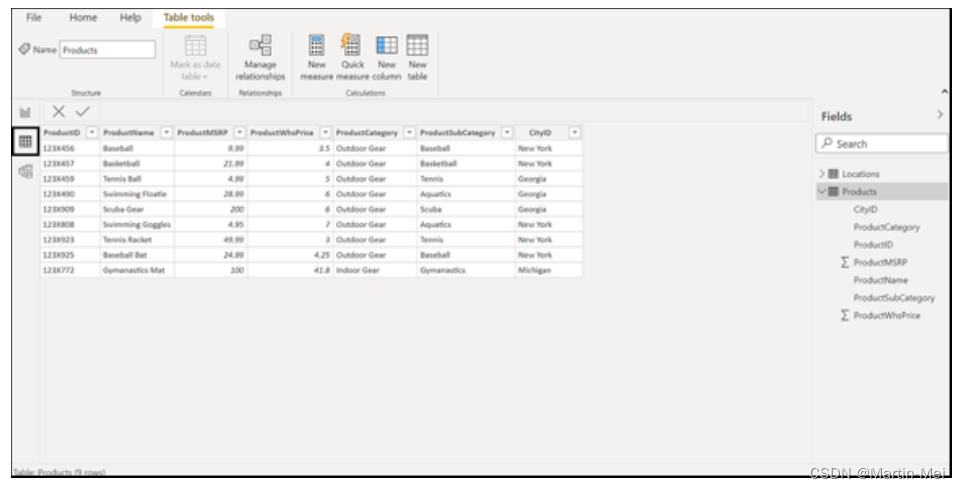Click the Scuba subcategory cell
This screenshot has width=960, height=489.
coord(466,209)
